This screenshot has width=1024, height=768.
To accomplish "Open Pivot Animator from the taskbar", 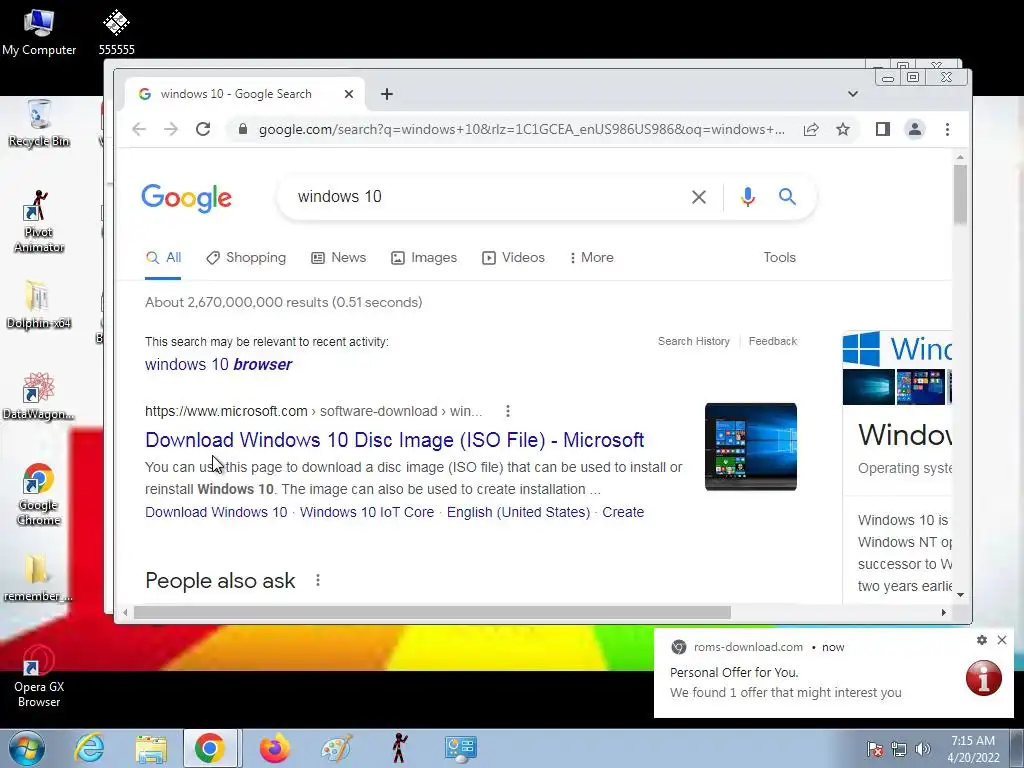I will [x=399, y=748].
